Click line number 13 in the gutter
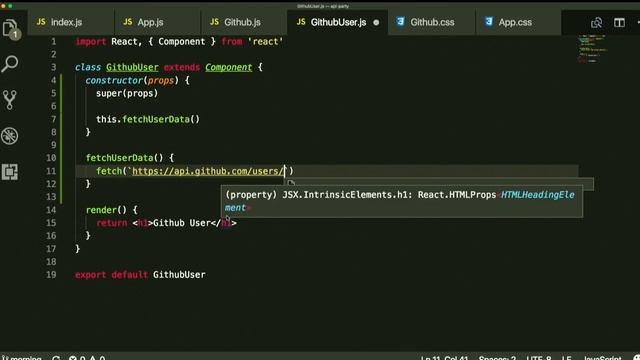640x360 pixels. tap(51, 197)
